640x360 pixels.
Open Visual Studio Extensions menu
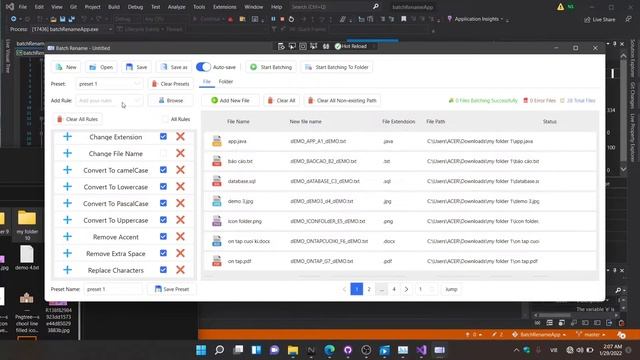click(224, 7)
